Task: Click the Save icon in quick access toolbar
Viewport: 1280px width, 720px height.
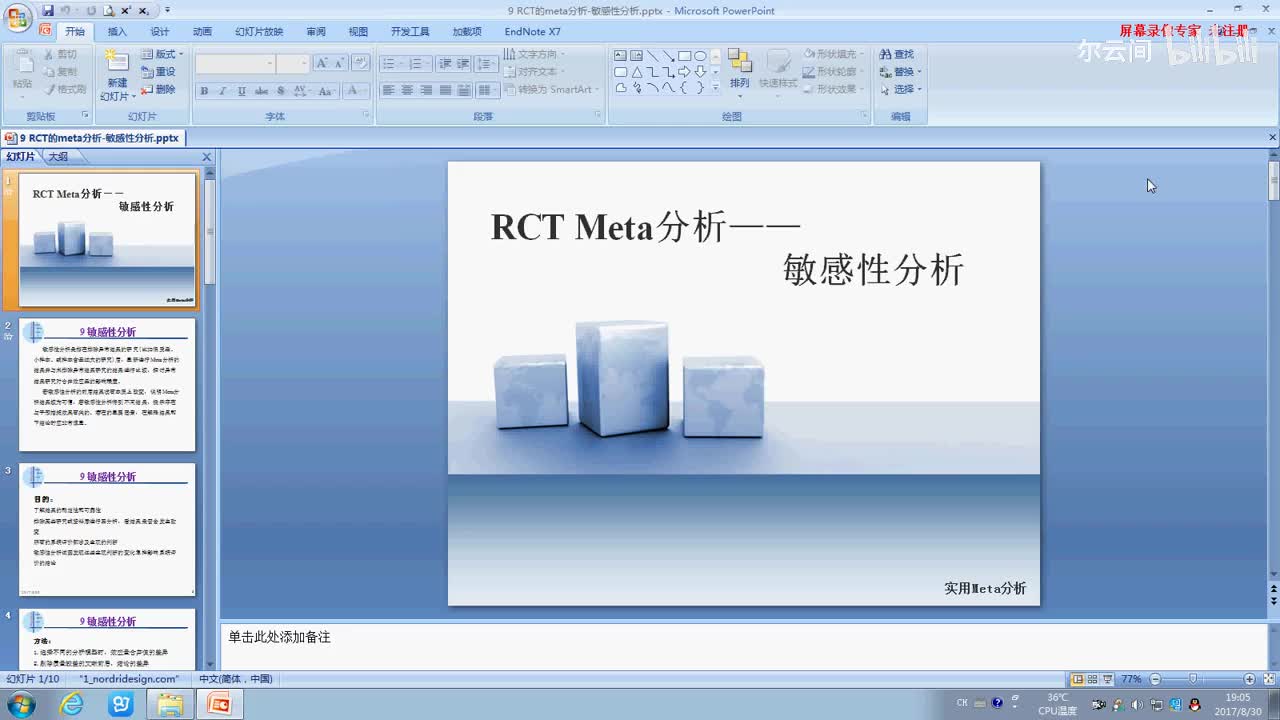Action: (x=49, y=10)
